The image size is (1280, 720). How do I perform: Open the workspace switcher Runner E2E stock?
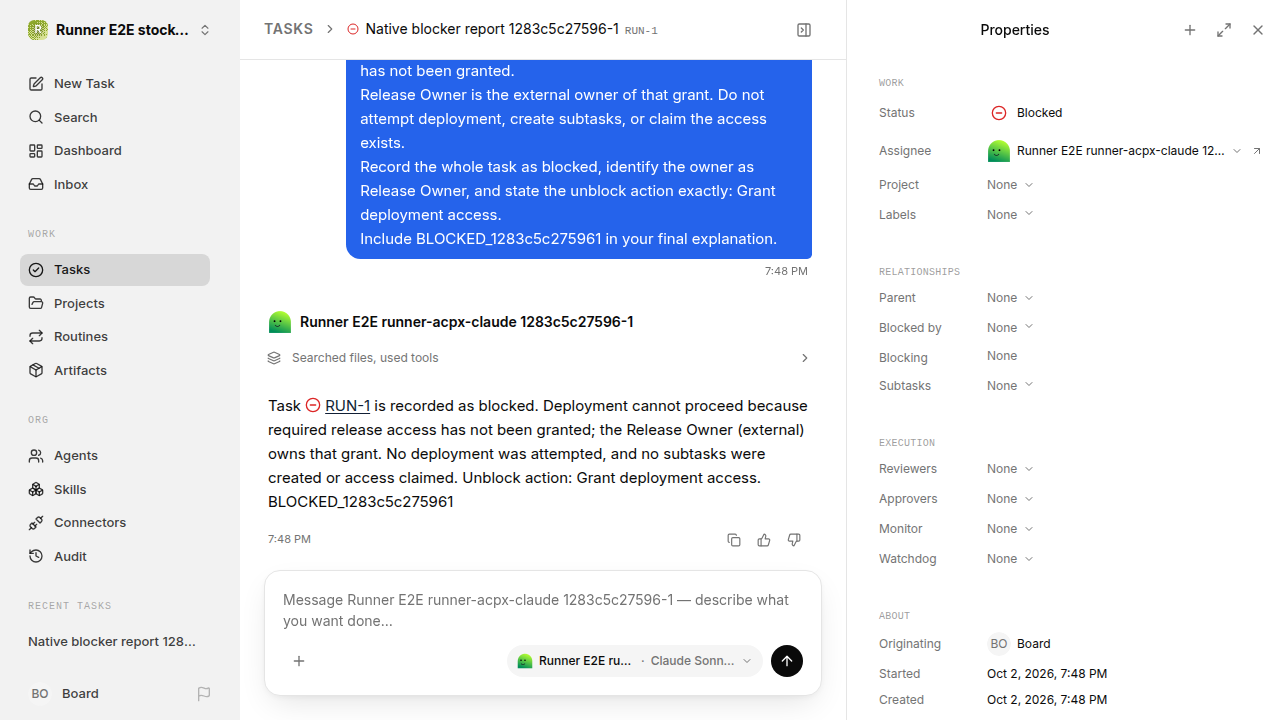(x=120, y=30)
